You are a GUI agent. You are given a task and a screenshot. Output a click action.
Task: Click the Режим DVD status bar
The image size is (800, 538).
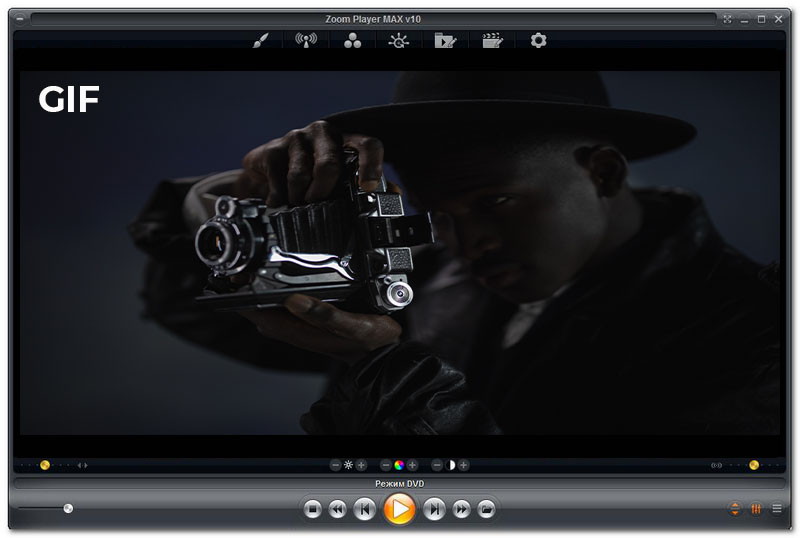(x=399, y=483)
